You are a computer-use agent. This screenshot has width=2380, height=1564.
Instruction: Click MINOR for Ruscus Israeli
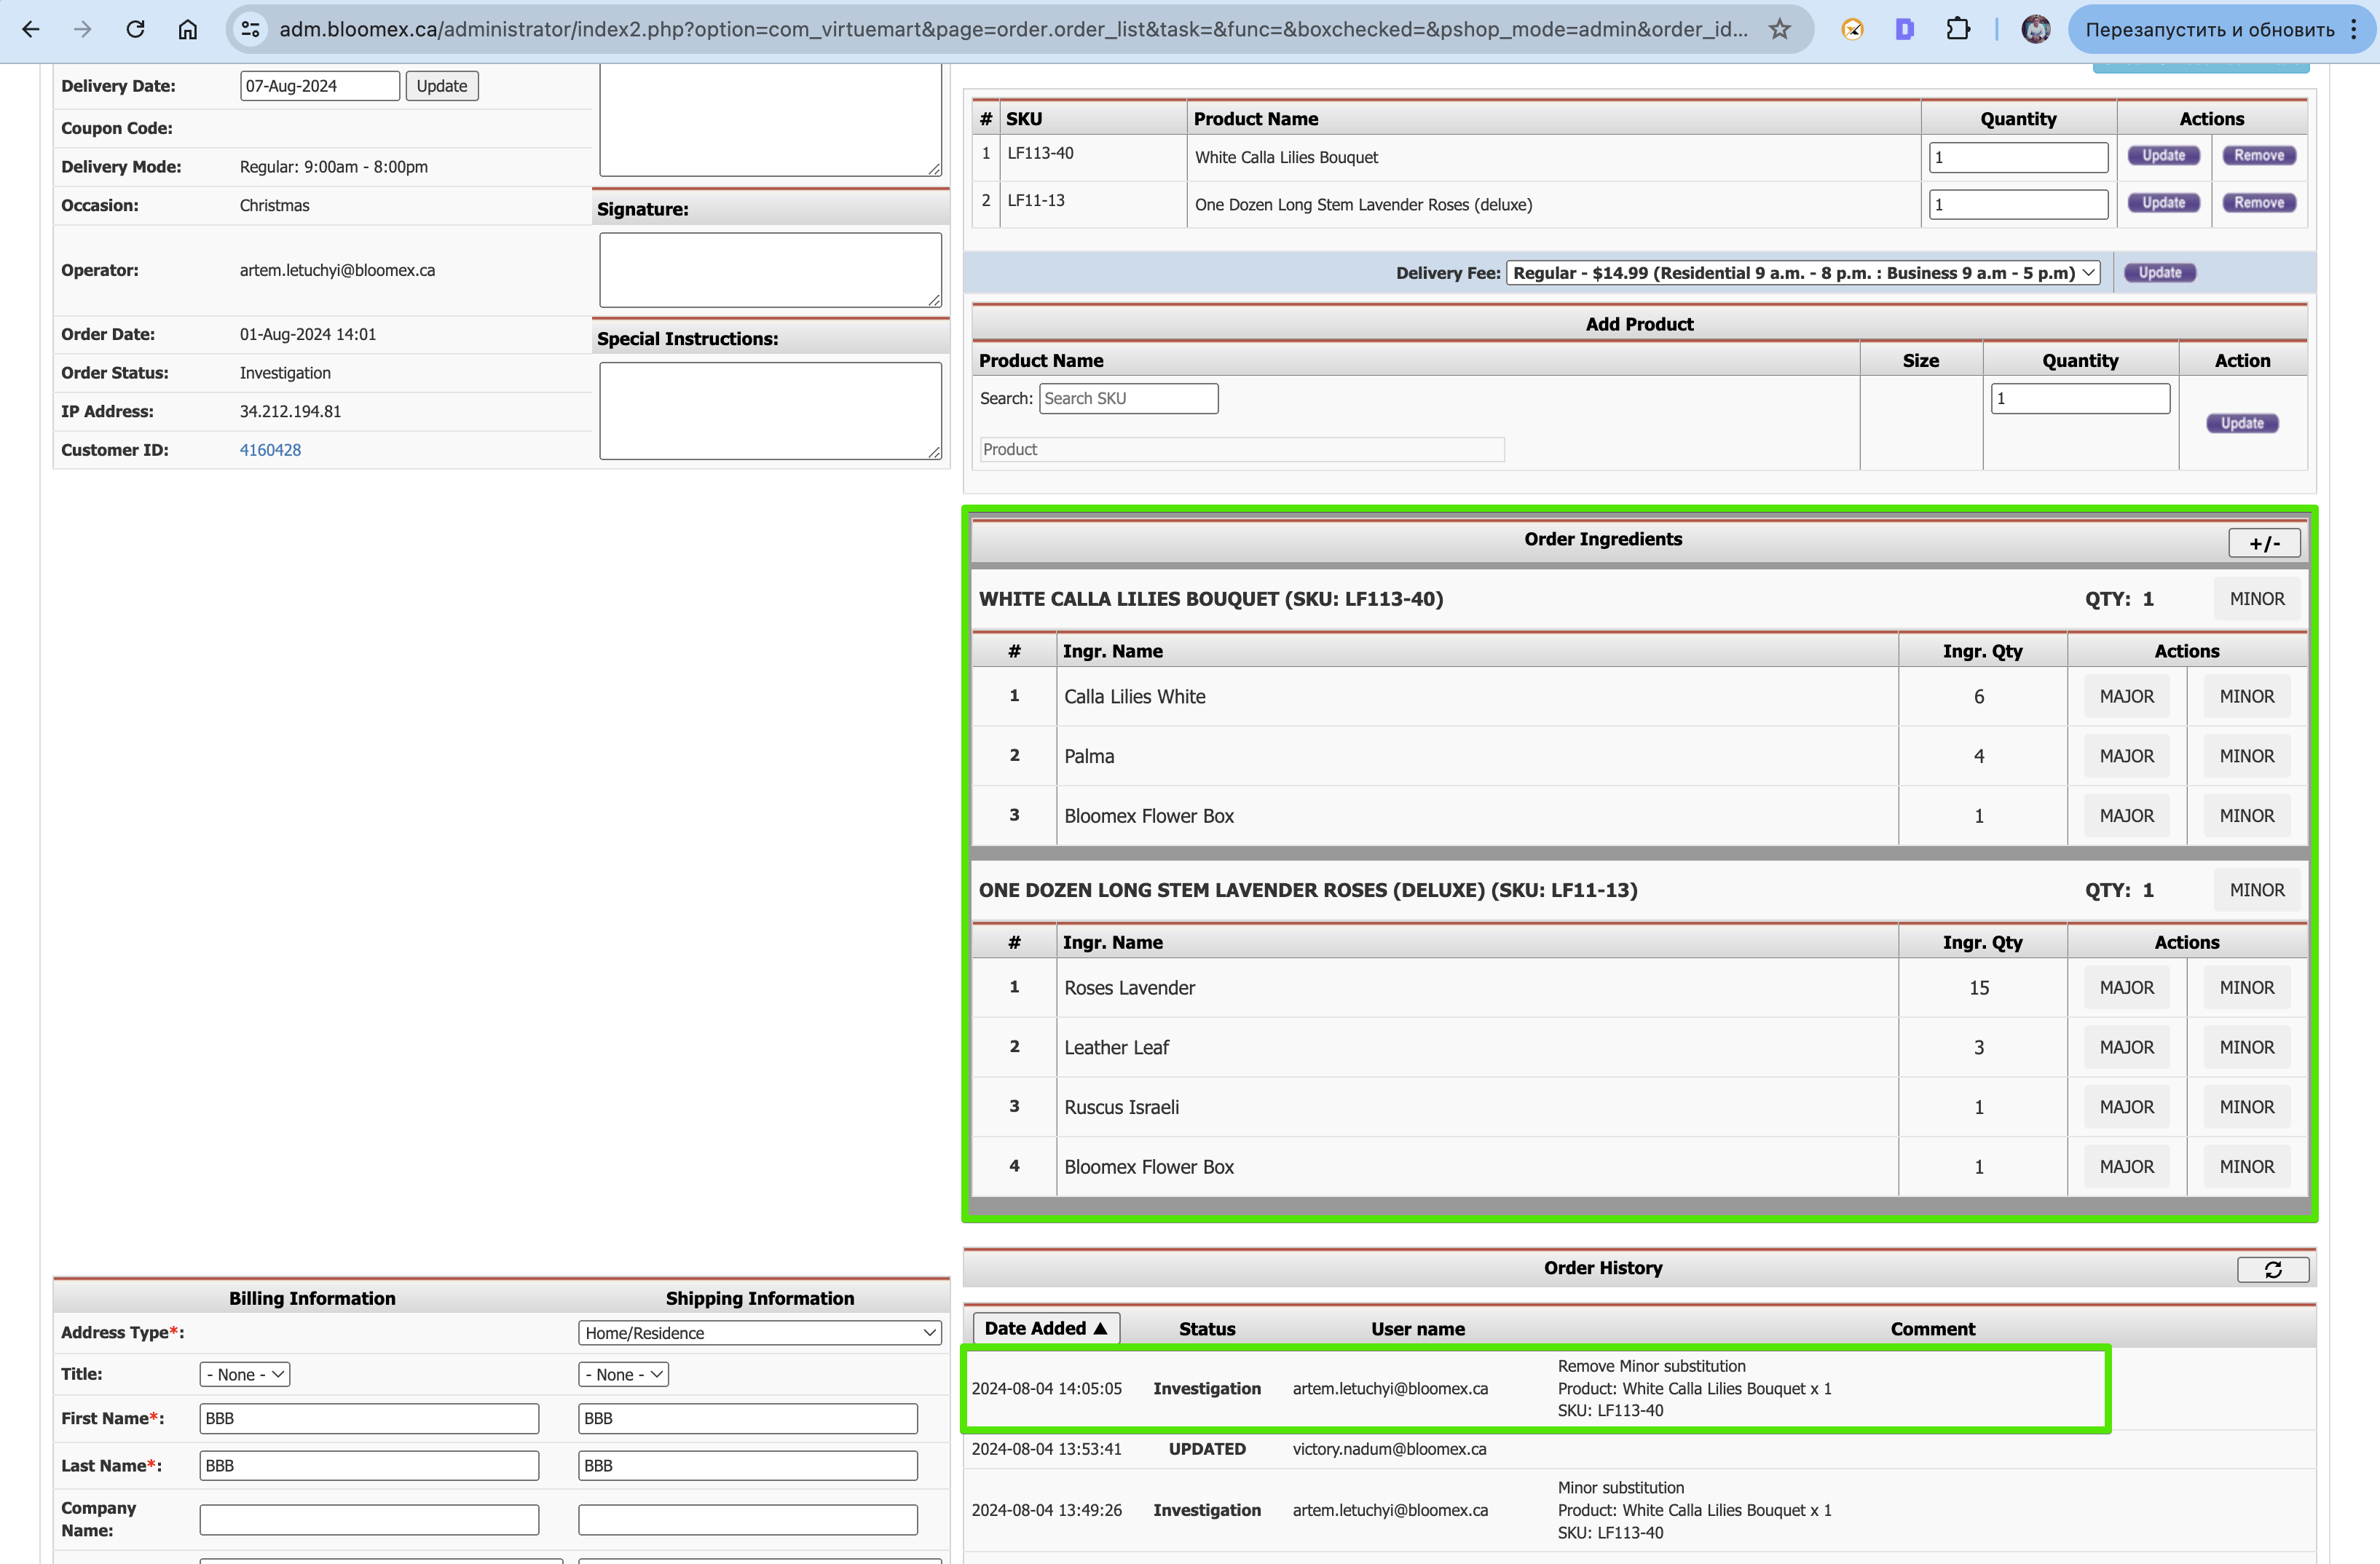[x=2247, y=1108]
